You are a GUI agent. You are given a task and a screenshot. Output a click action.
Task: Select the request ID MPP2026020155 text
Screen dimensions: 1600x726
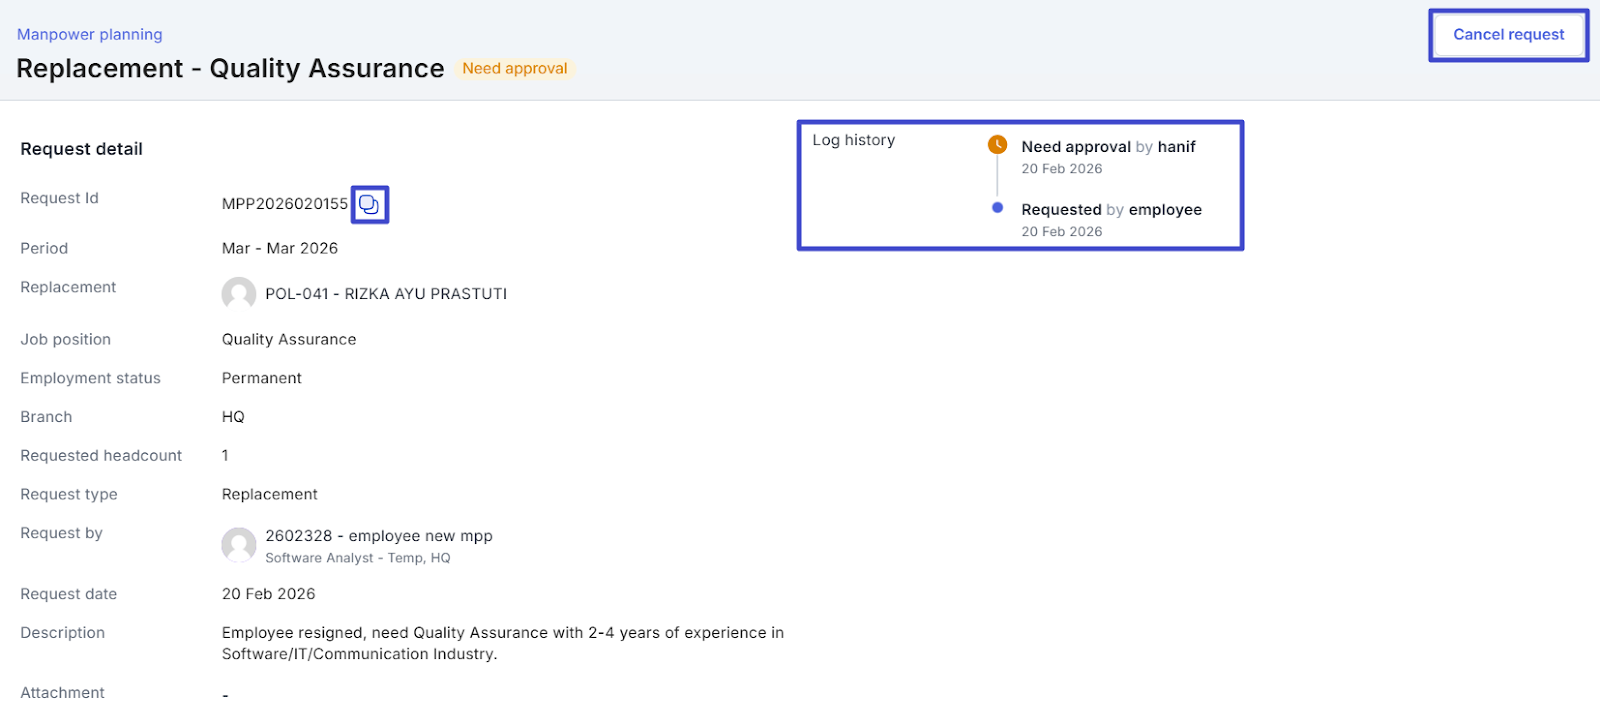tap(284, 204)
